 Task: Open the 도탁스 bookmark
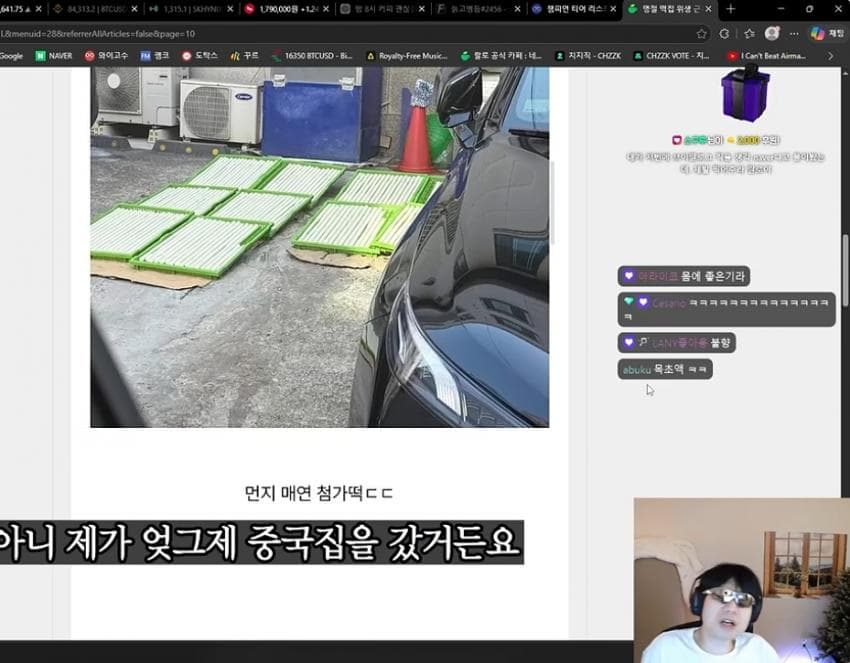pos(199,56)
